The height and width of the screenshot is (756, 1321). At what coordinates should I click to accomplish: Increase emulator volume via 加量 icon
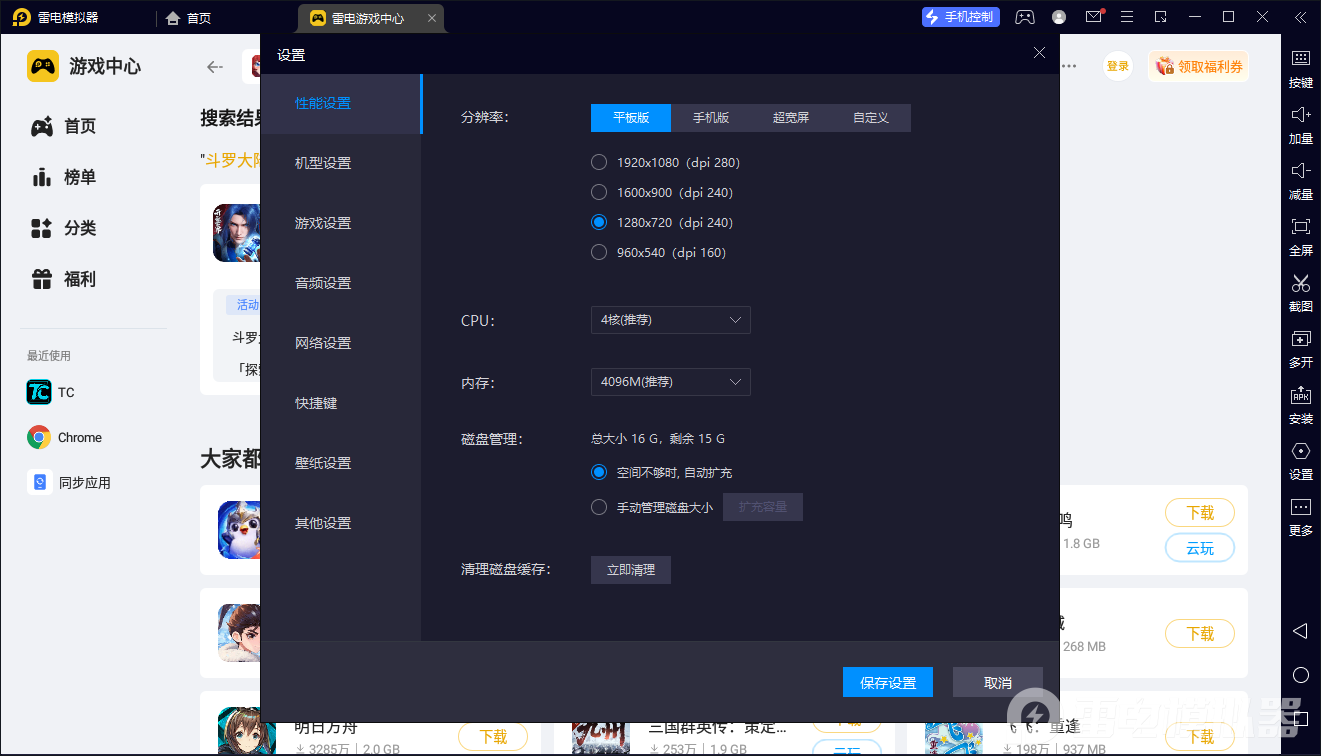[x=1300, y=125]
